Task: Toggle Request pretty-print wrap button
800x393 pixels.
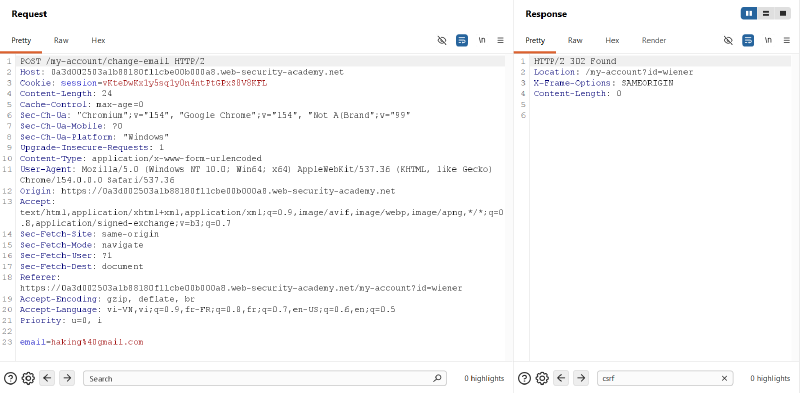Action: pyautogui.click(x=462, y=40)
